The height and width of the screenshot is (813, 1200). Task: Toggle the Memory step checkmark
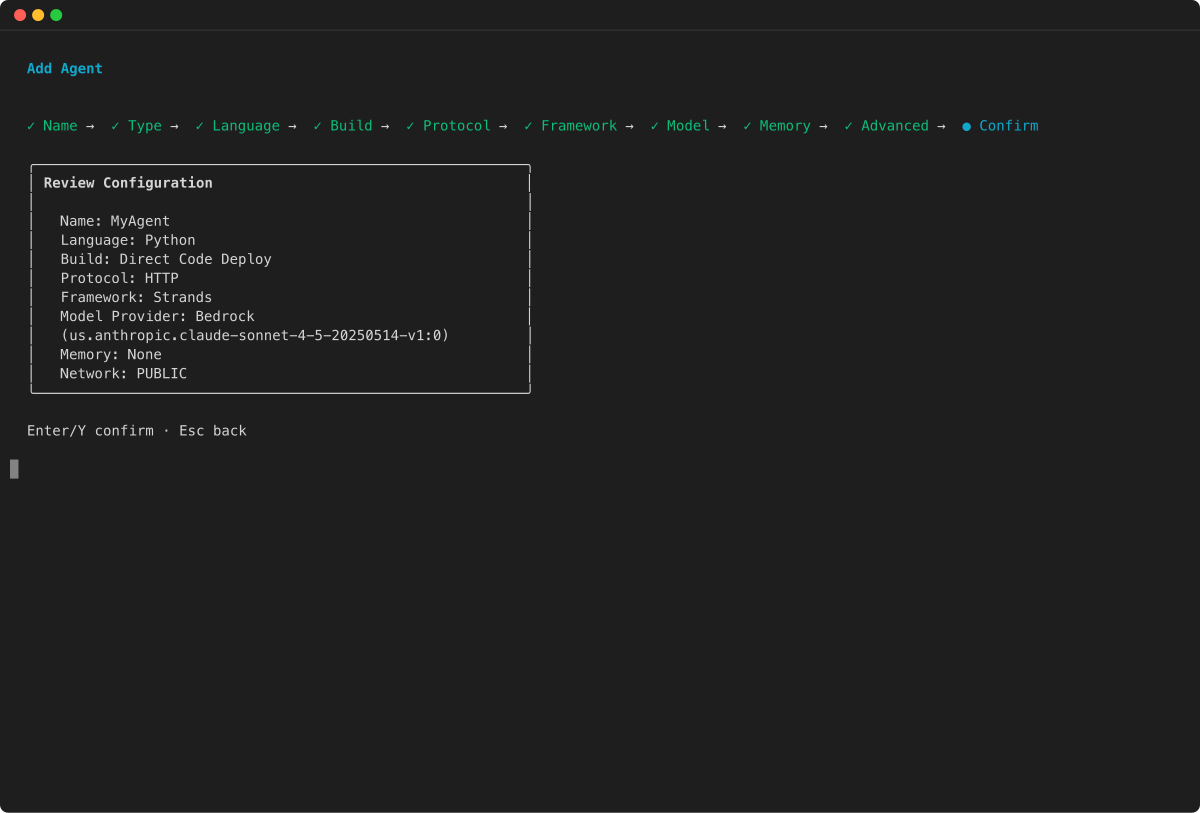745,125
